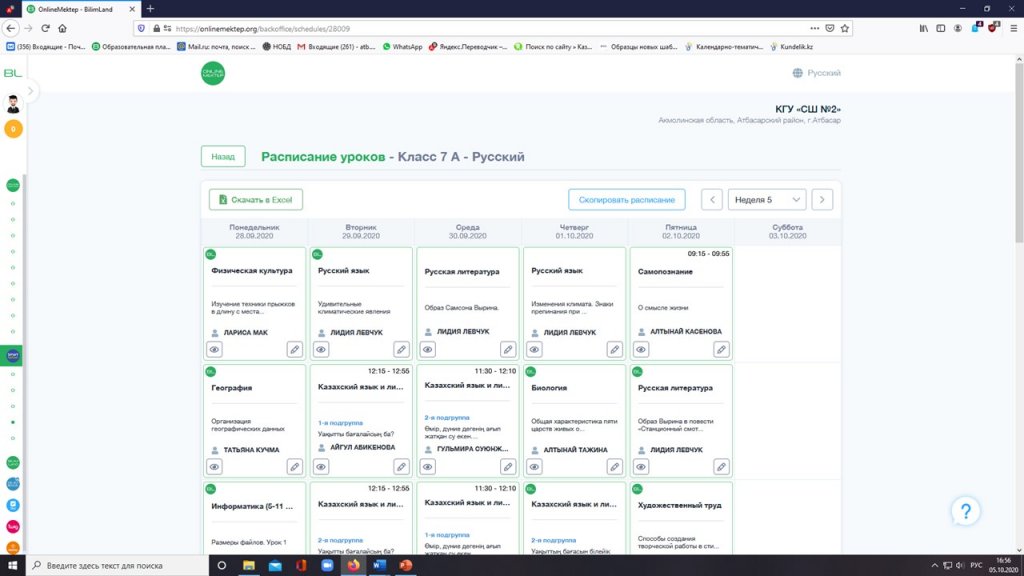Go to next week with right chevron
Screen dimensions: 1024x576
pyautogui.click(x=822, y=200)
